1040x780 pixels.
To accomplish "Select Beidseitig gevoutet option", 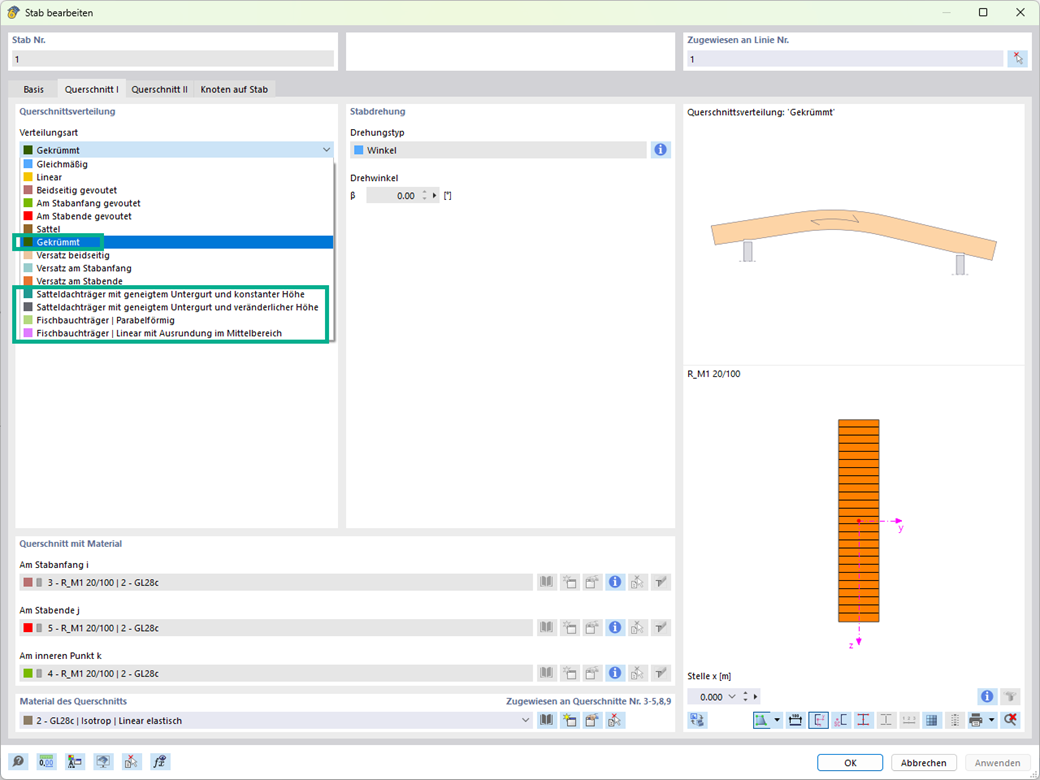I will click(x=176, y=190).
